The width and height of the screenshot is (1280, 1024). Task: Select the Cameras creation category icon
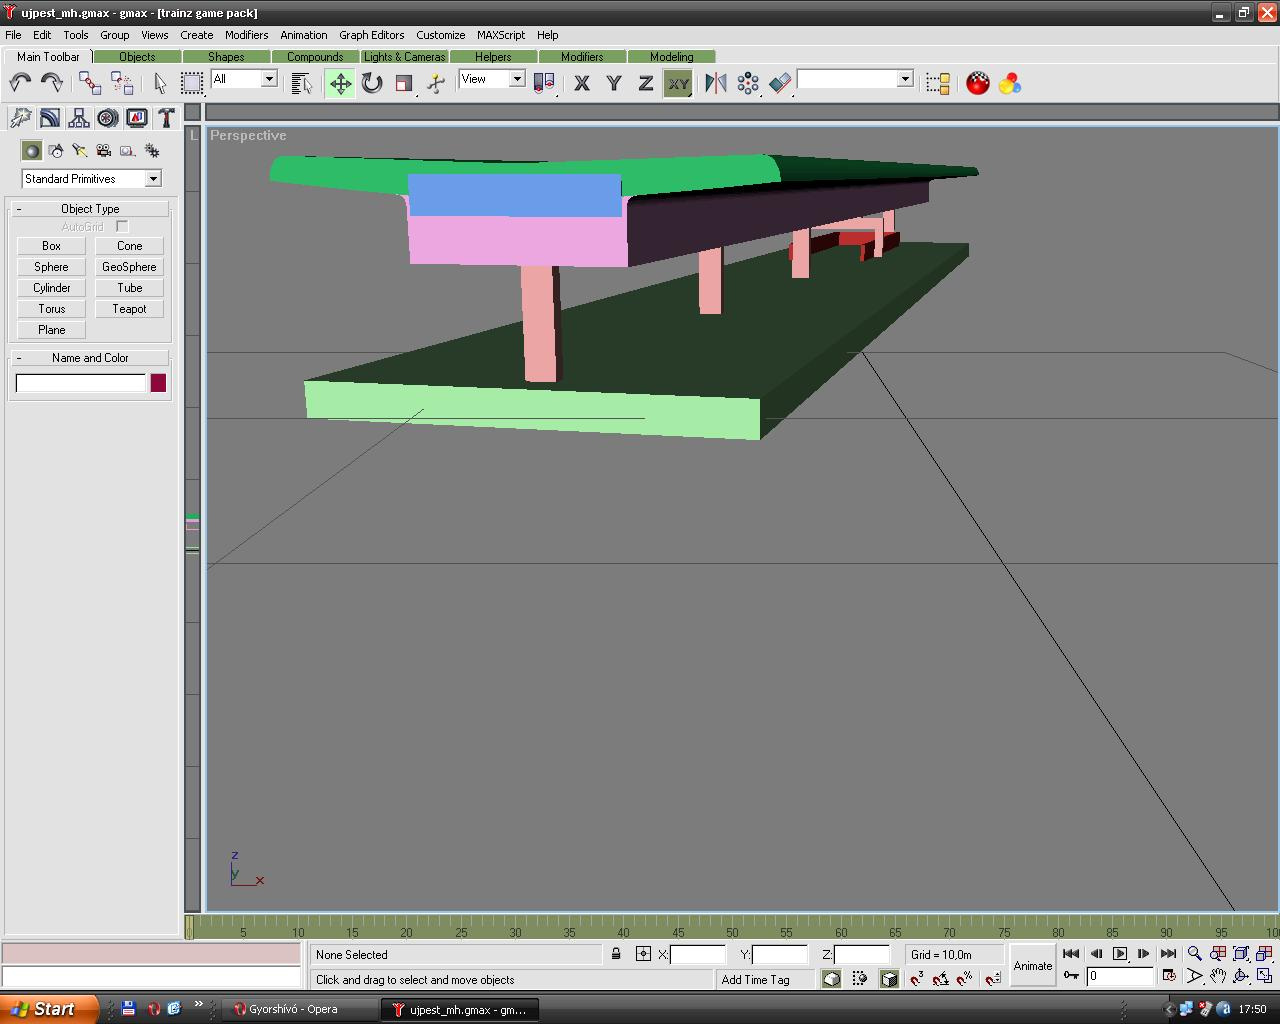point(104,151)
